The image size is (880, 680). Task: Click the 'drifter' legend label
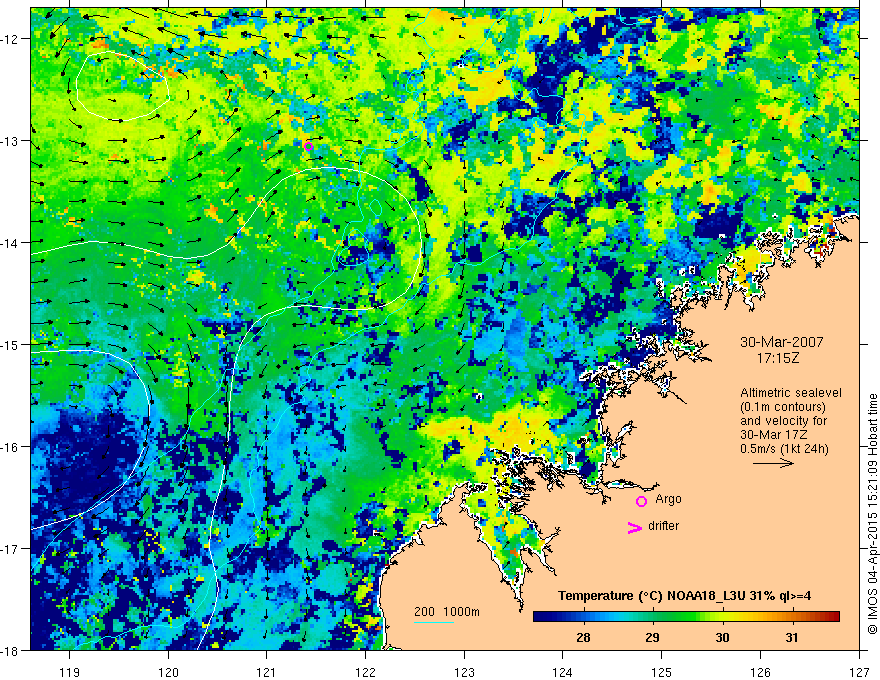[663, 526]
